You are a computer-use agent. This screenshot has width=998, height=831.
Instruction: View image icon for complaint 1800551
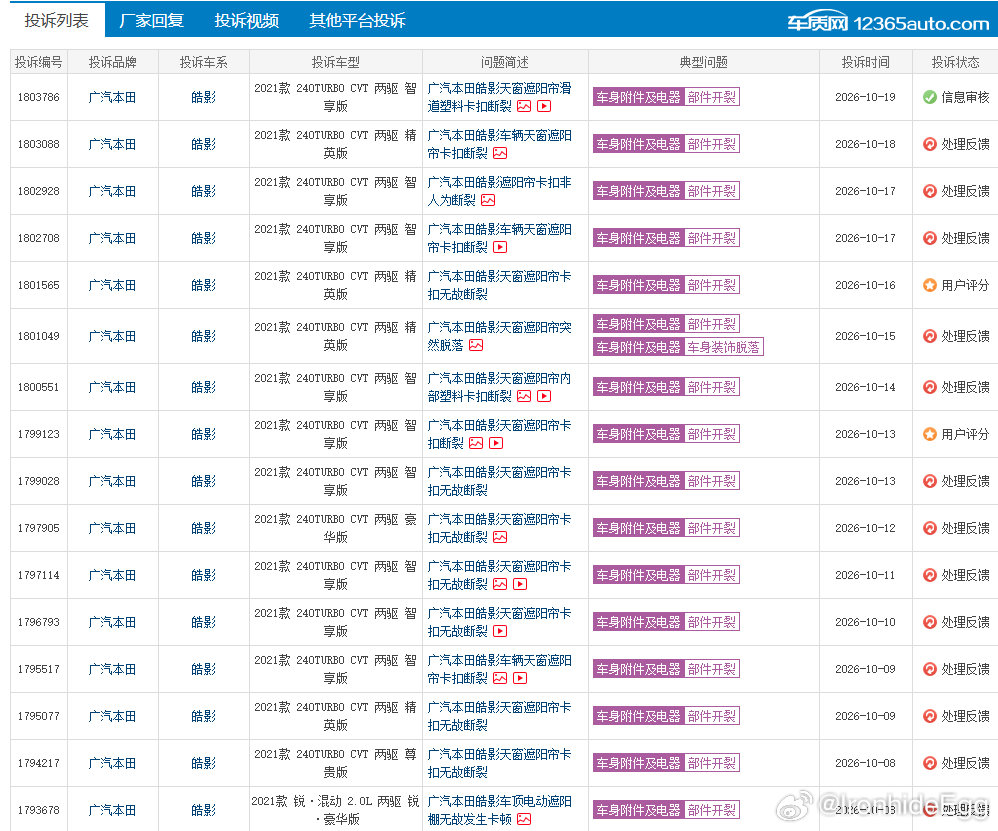coord(524,396)
